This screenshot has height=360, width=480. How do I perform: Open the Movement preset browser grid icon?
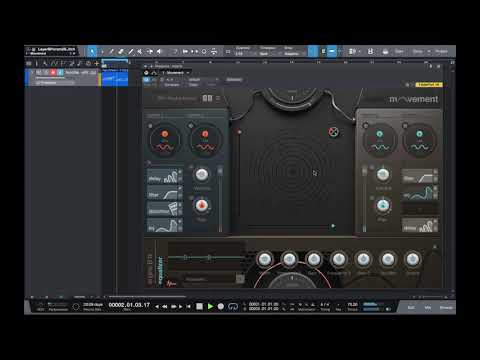(x=207, y=98)
